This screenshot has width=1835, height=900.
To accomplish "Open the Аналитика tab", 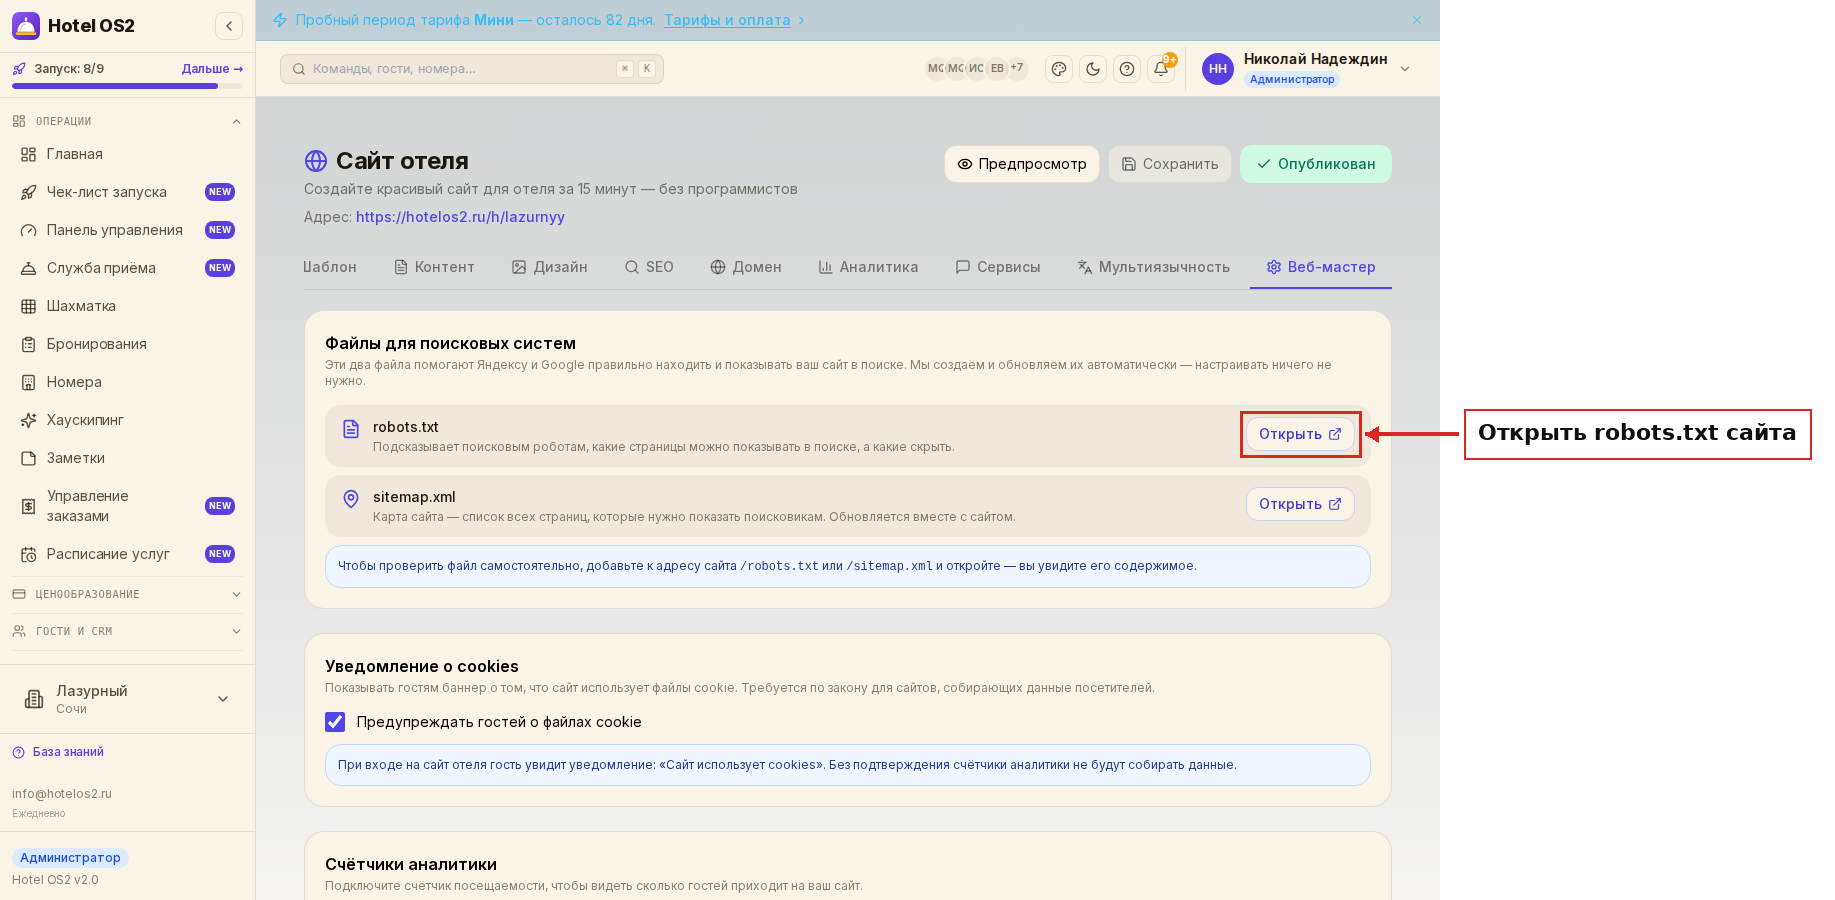I will tap(868, 267).
